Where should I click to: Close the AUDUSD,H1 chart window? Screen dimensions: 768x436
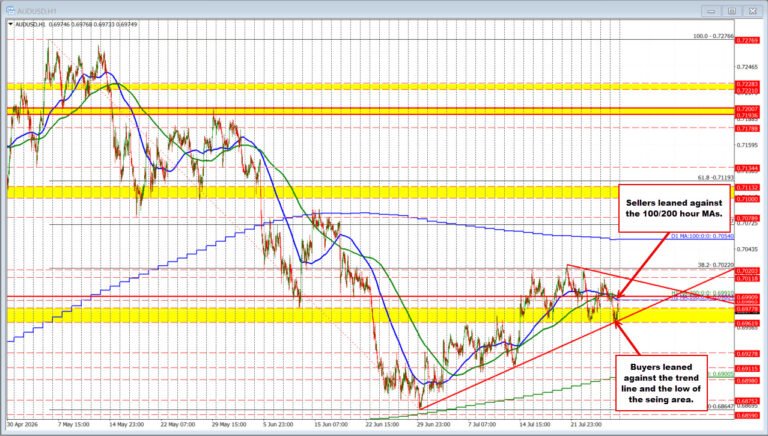(x=751, y=10)
